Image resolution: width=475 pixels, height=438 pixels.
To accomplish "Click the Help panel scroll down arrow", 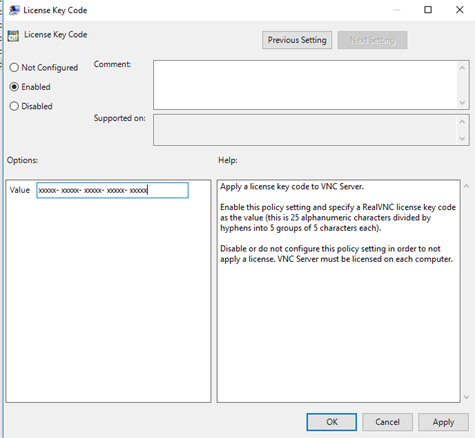I will coord(467,397).
